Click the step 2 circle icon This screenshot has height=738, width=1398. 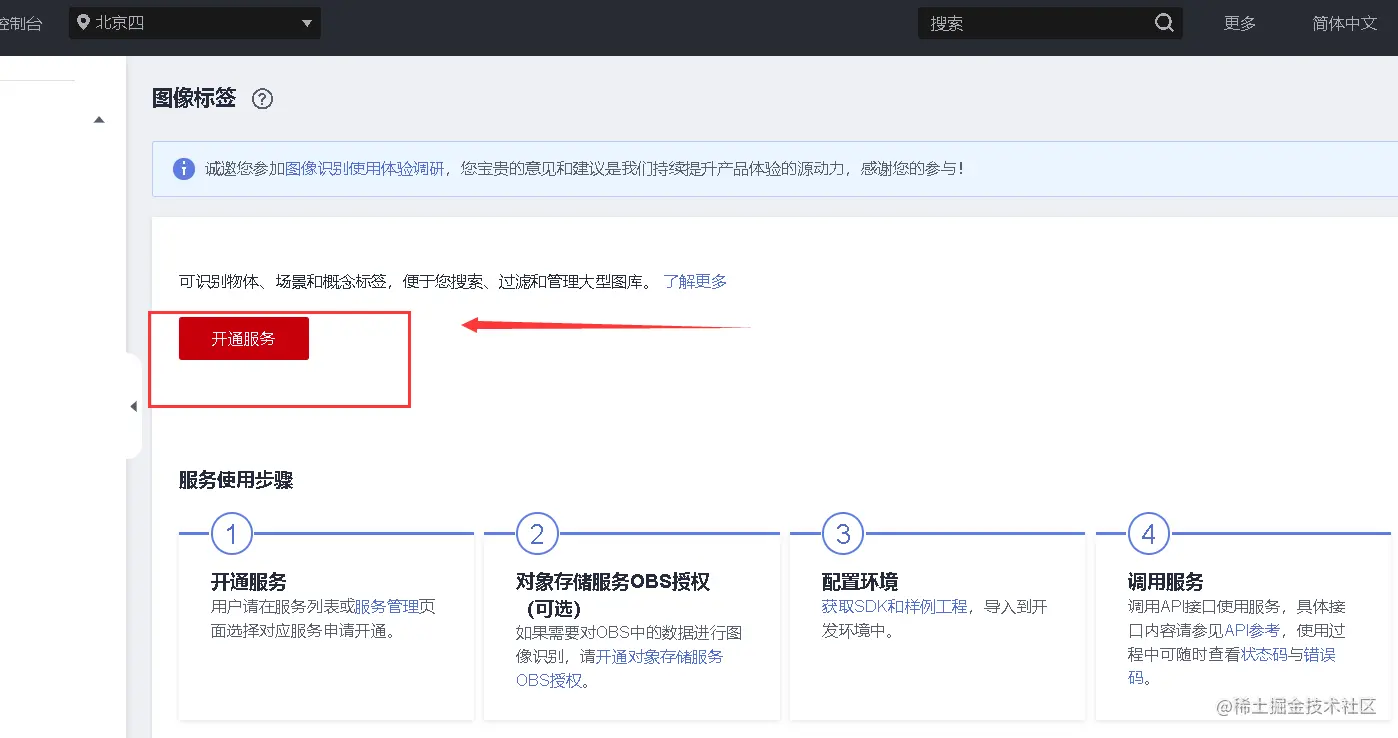coord(537,534)
